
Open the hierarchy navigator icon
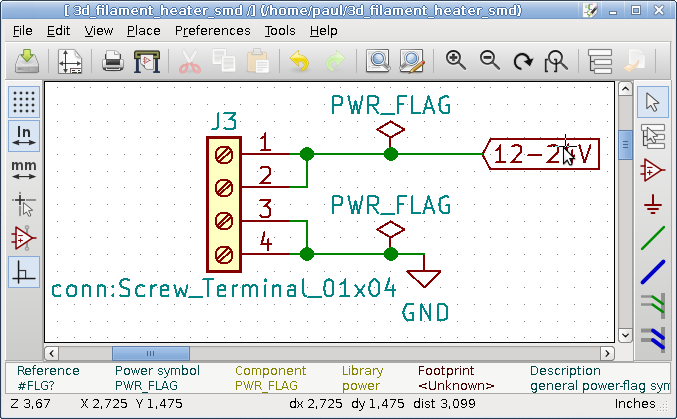click(x=600, y=61)
